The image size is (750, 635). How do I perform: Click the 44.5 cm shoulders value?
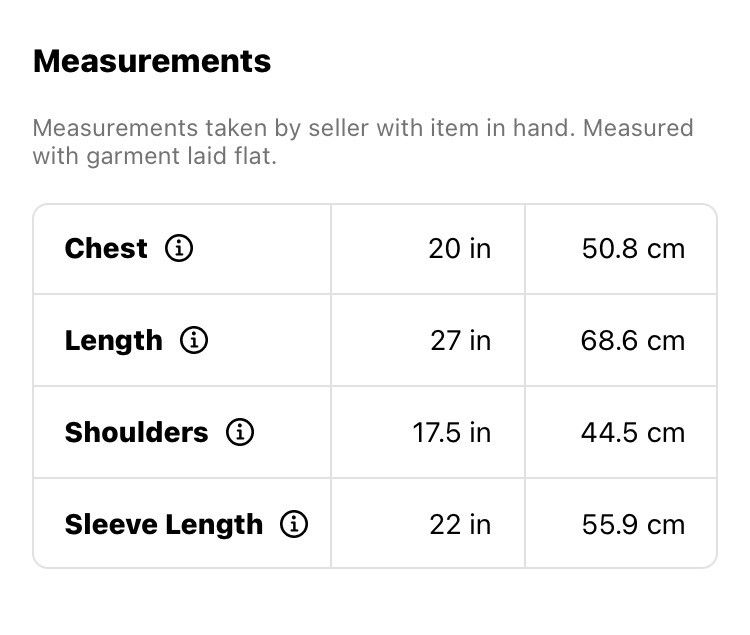click(x=633, y=432)
